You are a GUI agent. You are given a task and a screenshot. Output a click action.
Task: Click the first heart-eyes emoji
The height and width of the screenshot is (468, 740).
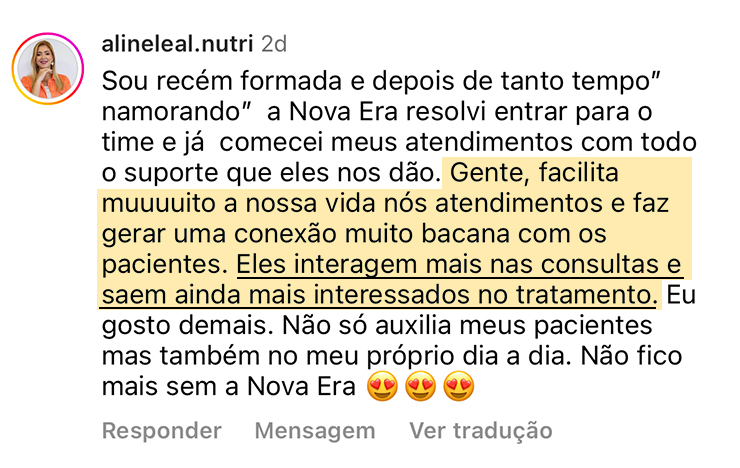[383, 386]
